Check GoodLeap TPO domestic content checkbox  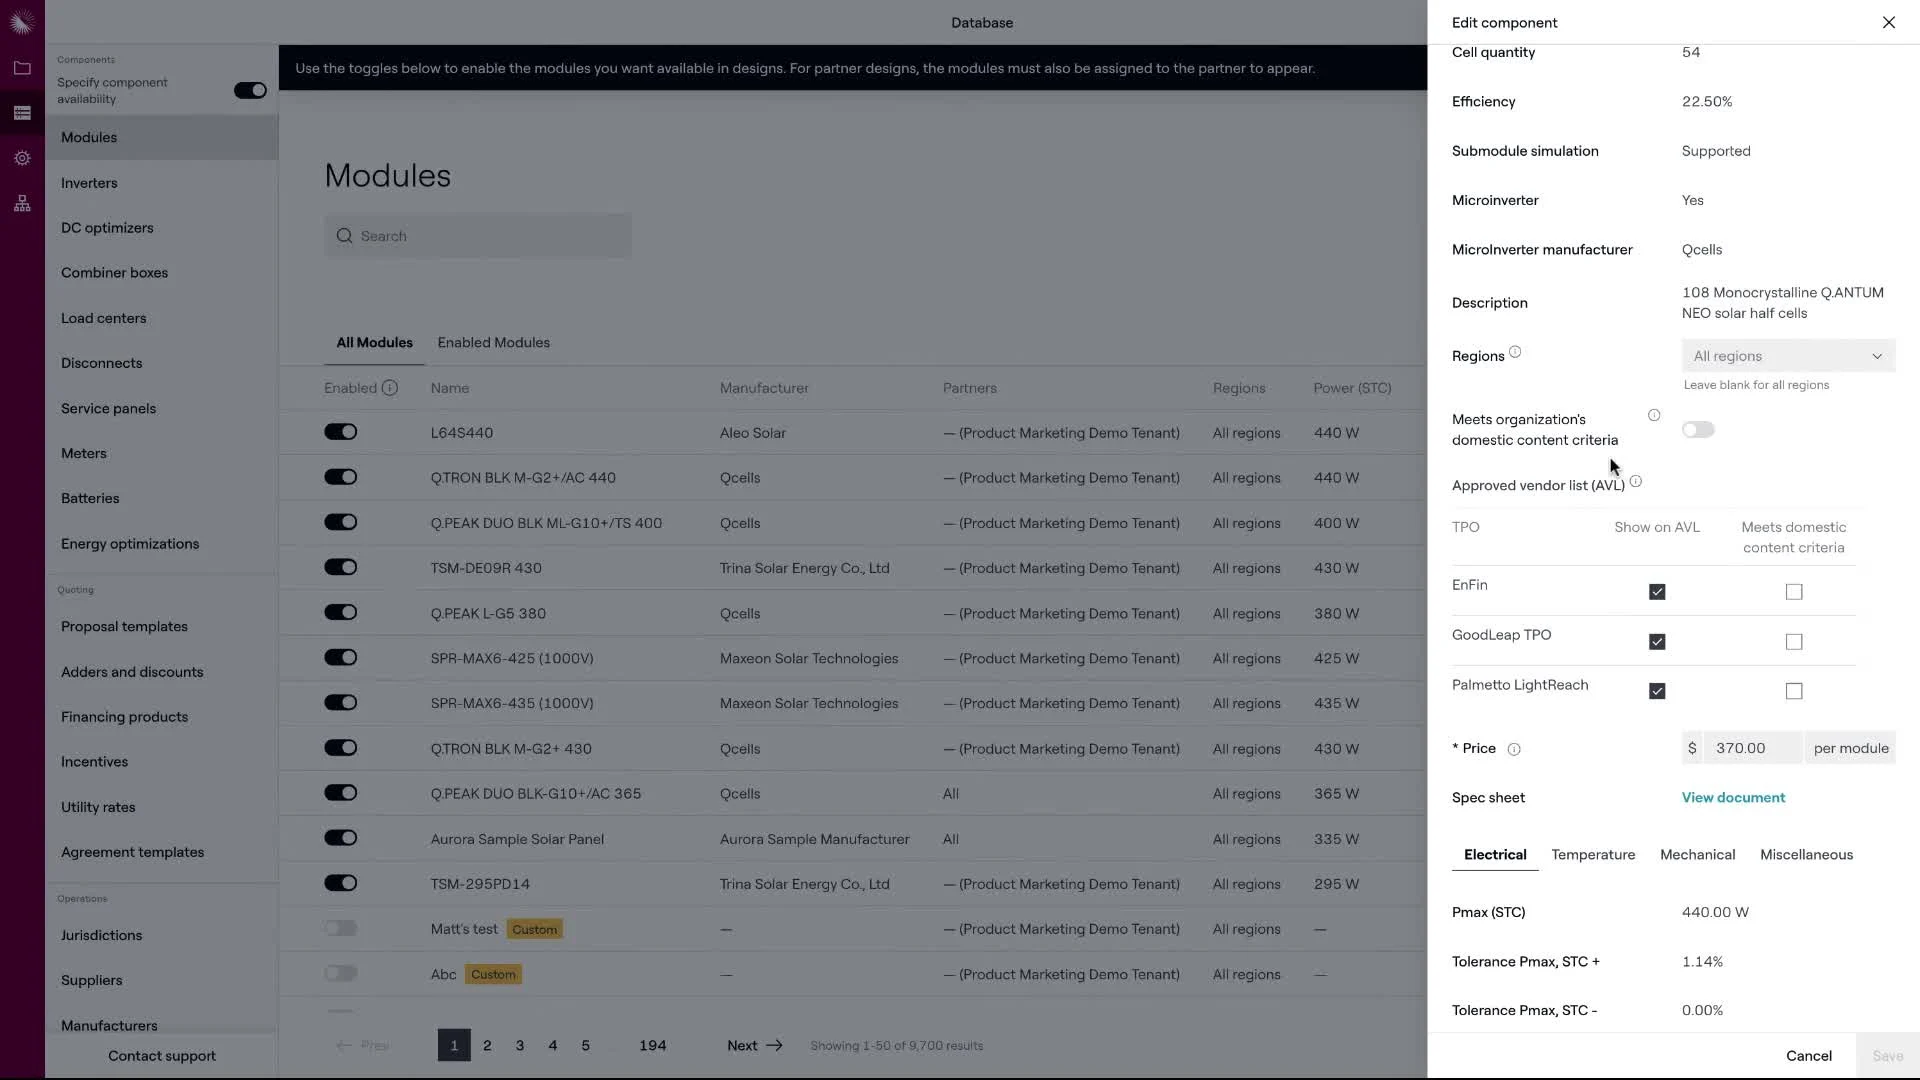1794,642
